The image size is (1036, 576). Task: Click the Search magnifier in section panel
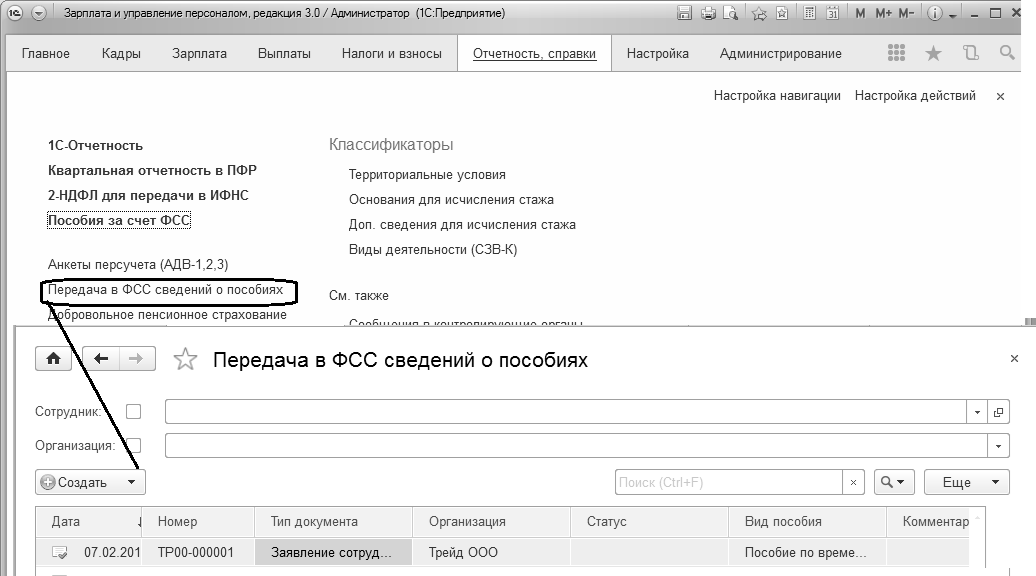tap(1006, 53)
